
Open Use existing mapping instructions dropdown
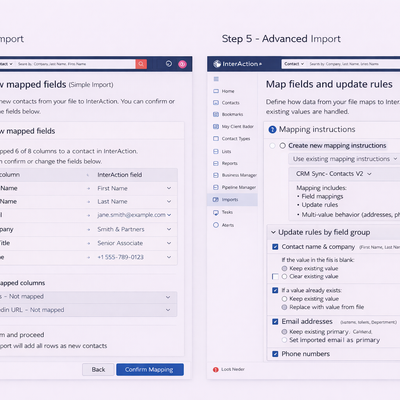pos(344,159)
